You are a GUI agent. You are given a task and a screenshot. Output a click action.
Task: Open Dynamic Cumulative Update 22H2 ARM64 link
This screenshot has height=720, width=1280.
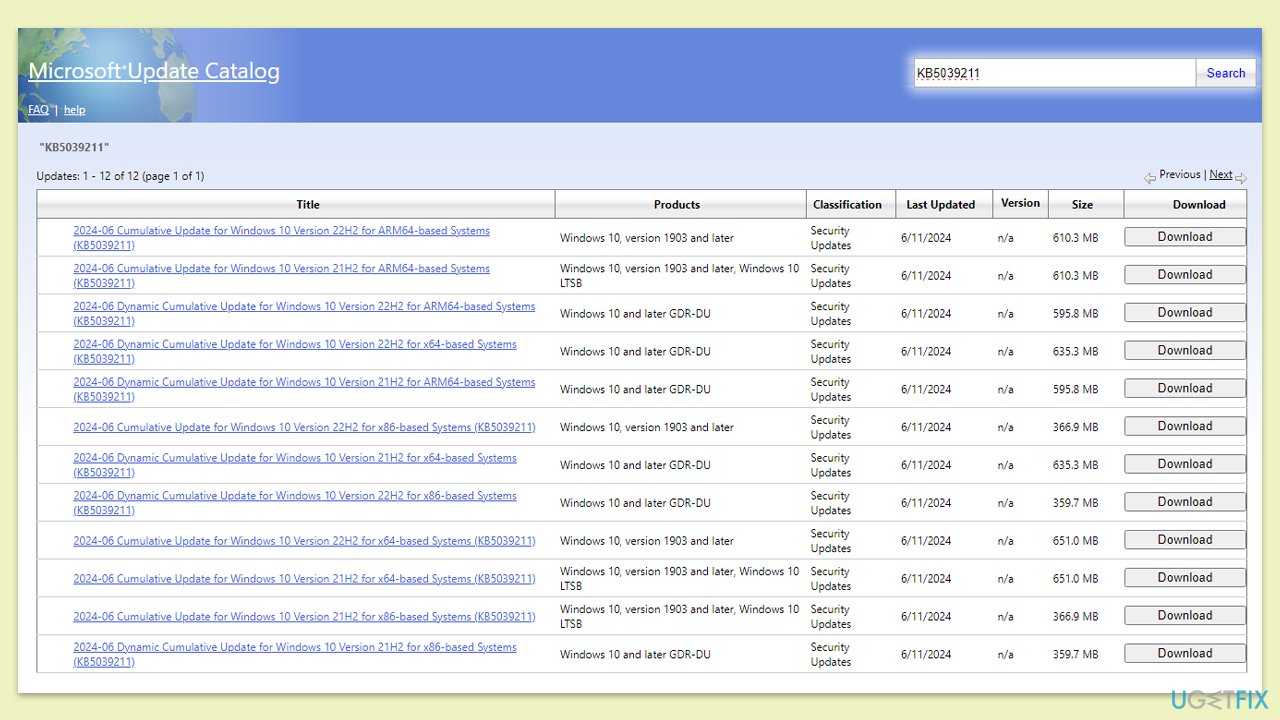click(x=304, y=314)
